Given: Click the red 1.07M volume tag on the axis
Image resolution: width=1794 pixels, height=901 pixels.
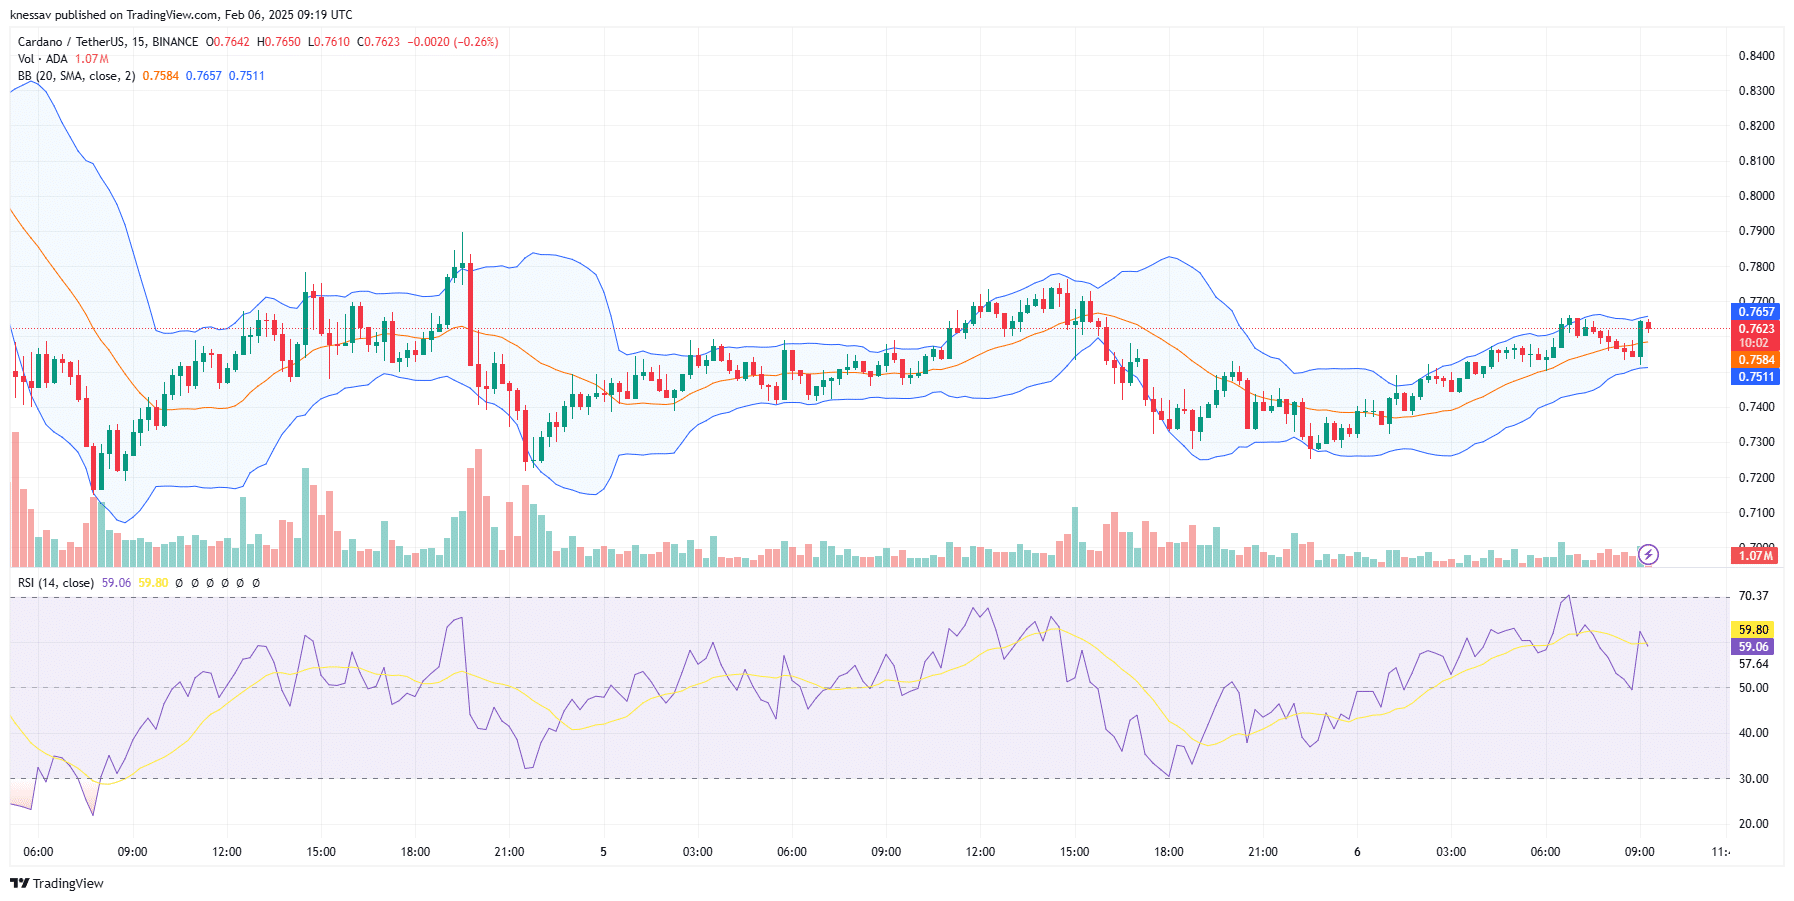Looking at the screenshot, I should 1755,555.
